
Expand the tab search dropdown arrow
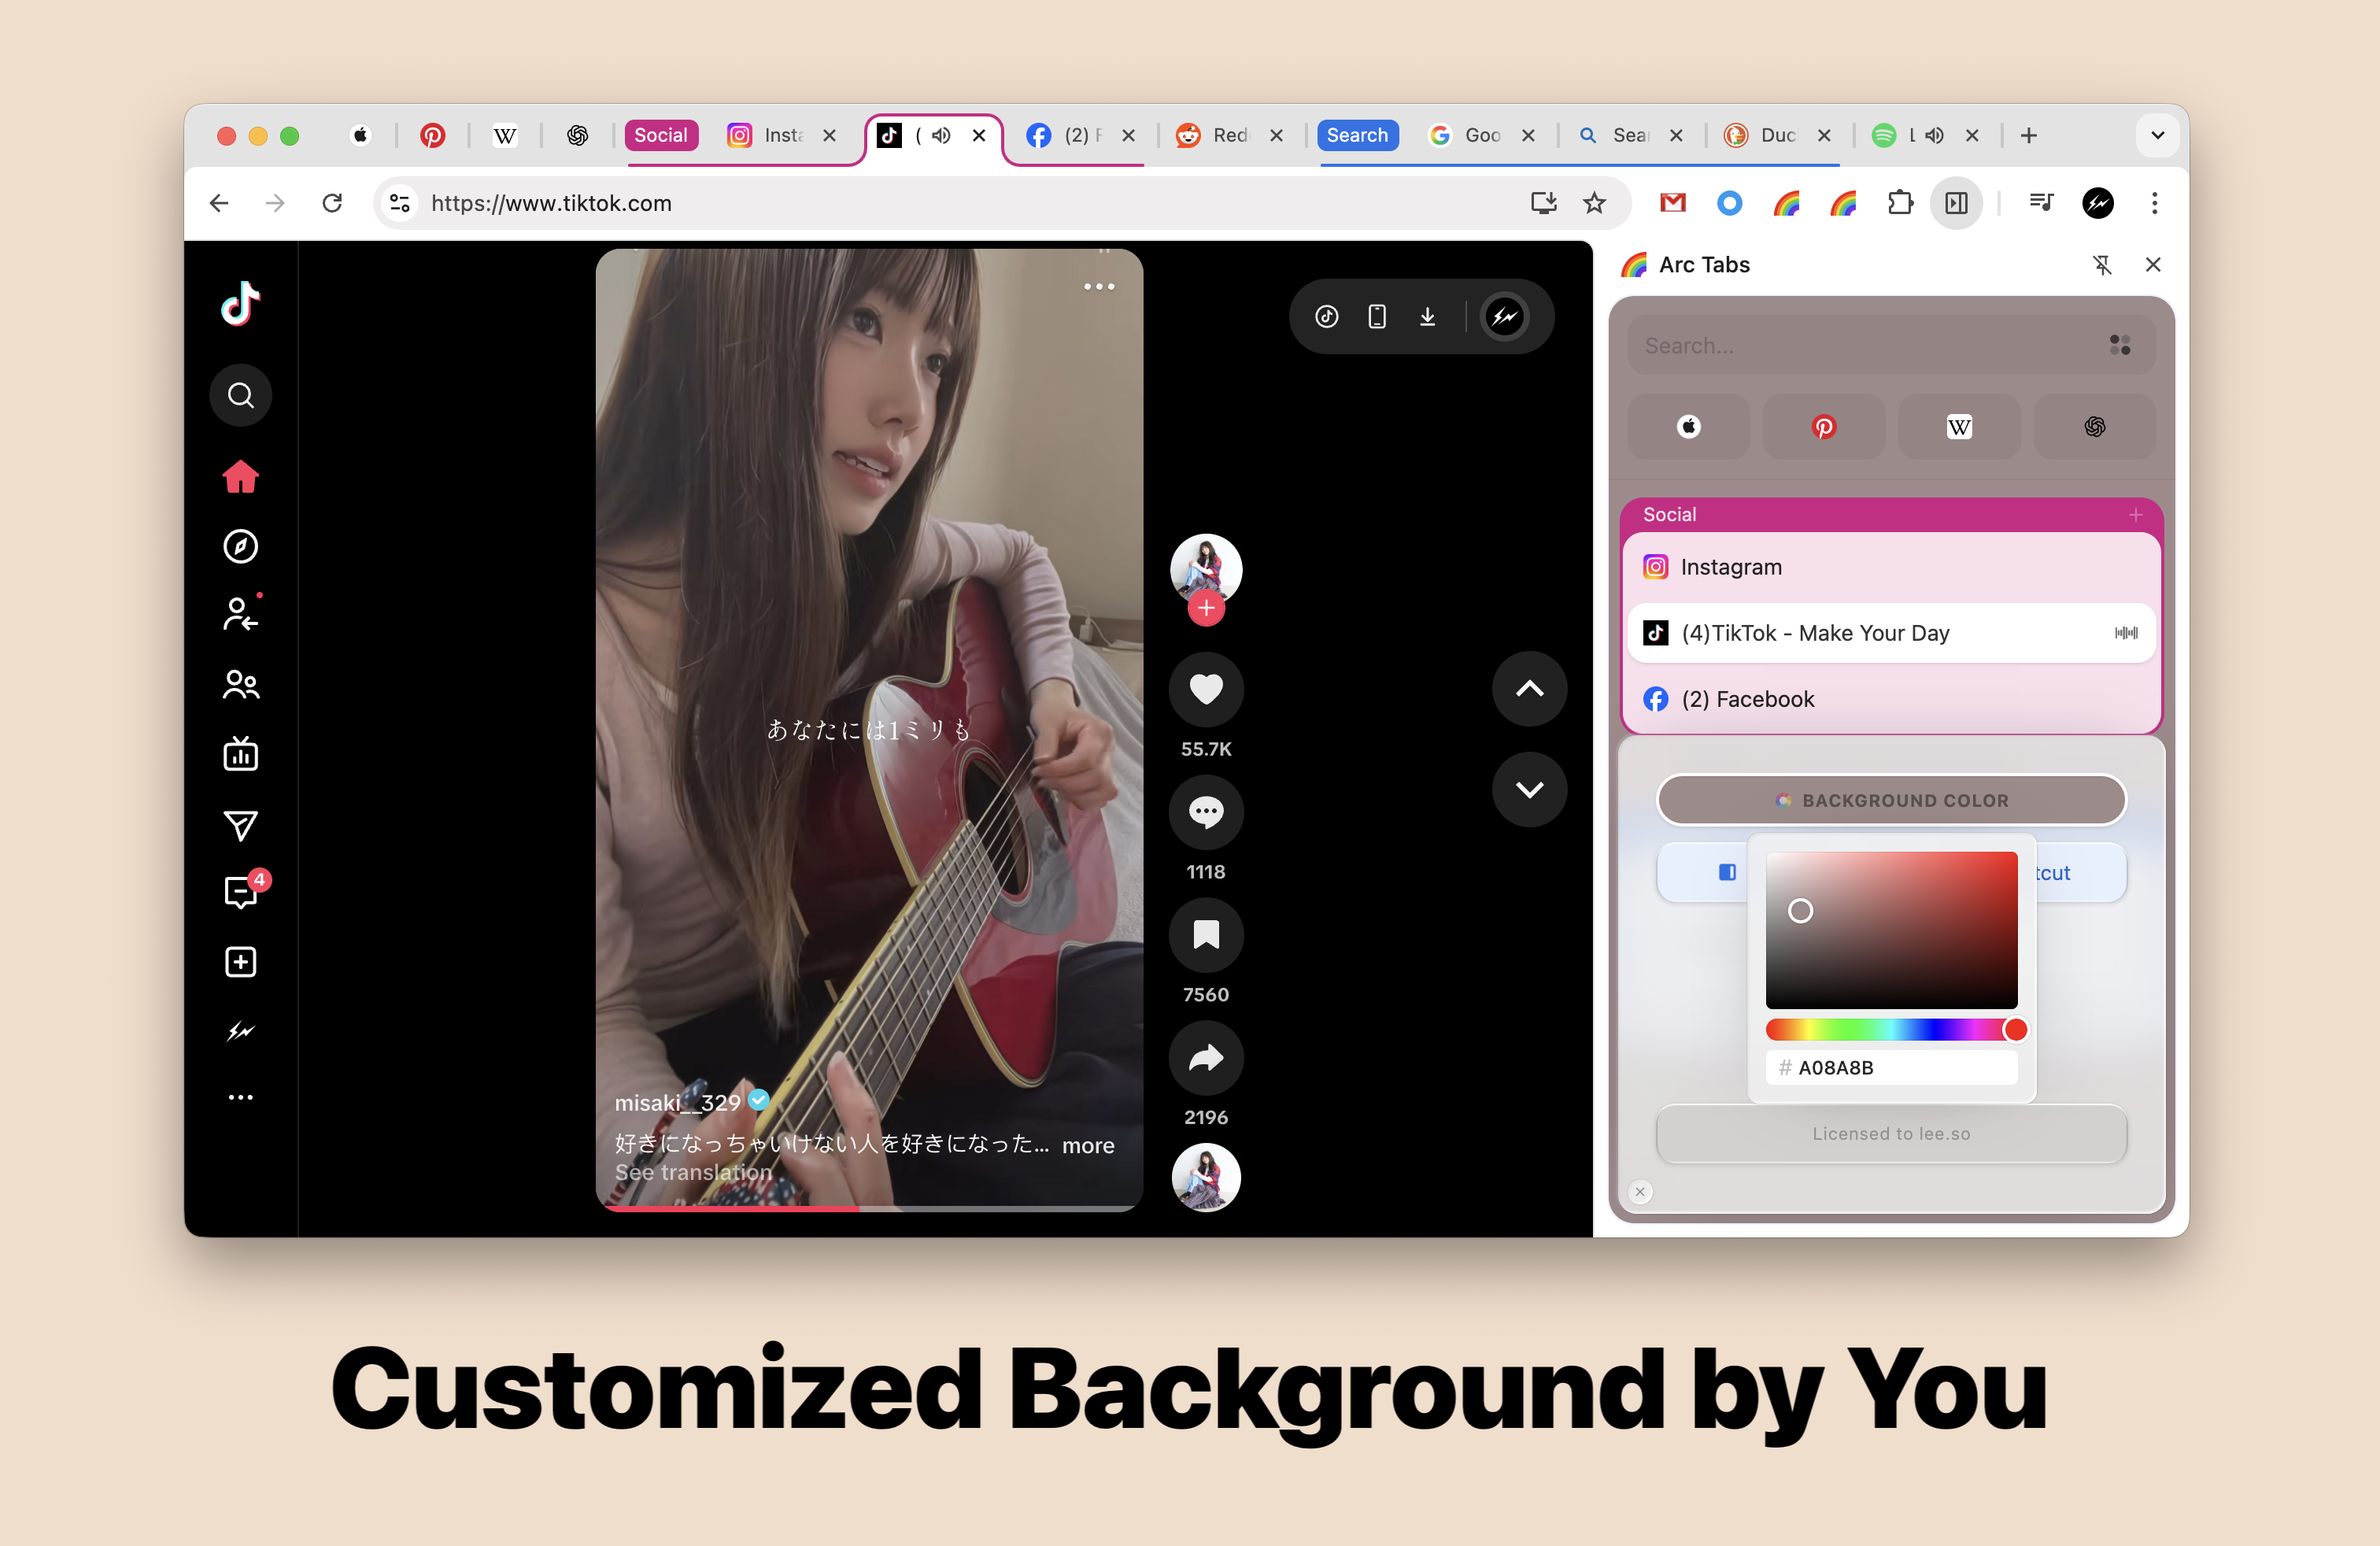point(2158,135)
